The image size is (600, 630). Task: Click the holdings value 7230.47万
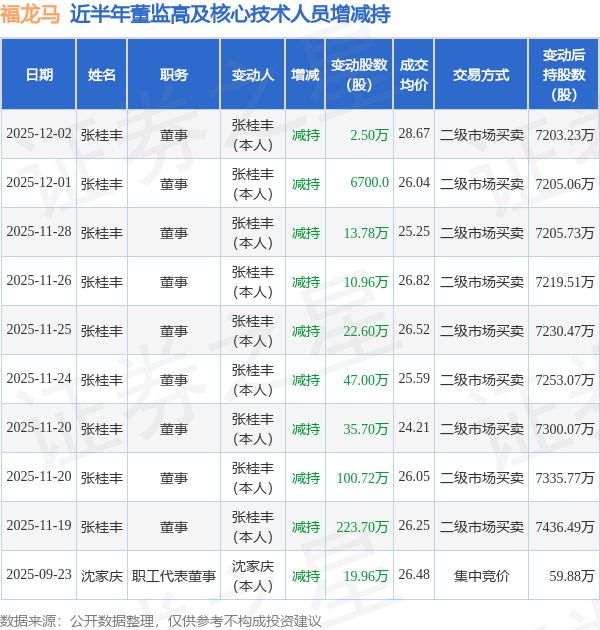pos(564,331)
